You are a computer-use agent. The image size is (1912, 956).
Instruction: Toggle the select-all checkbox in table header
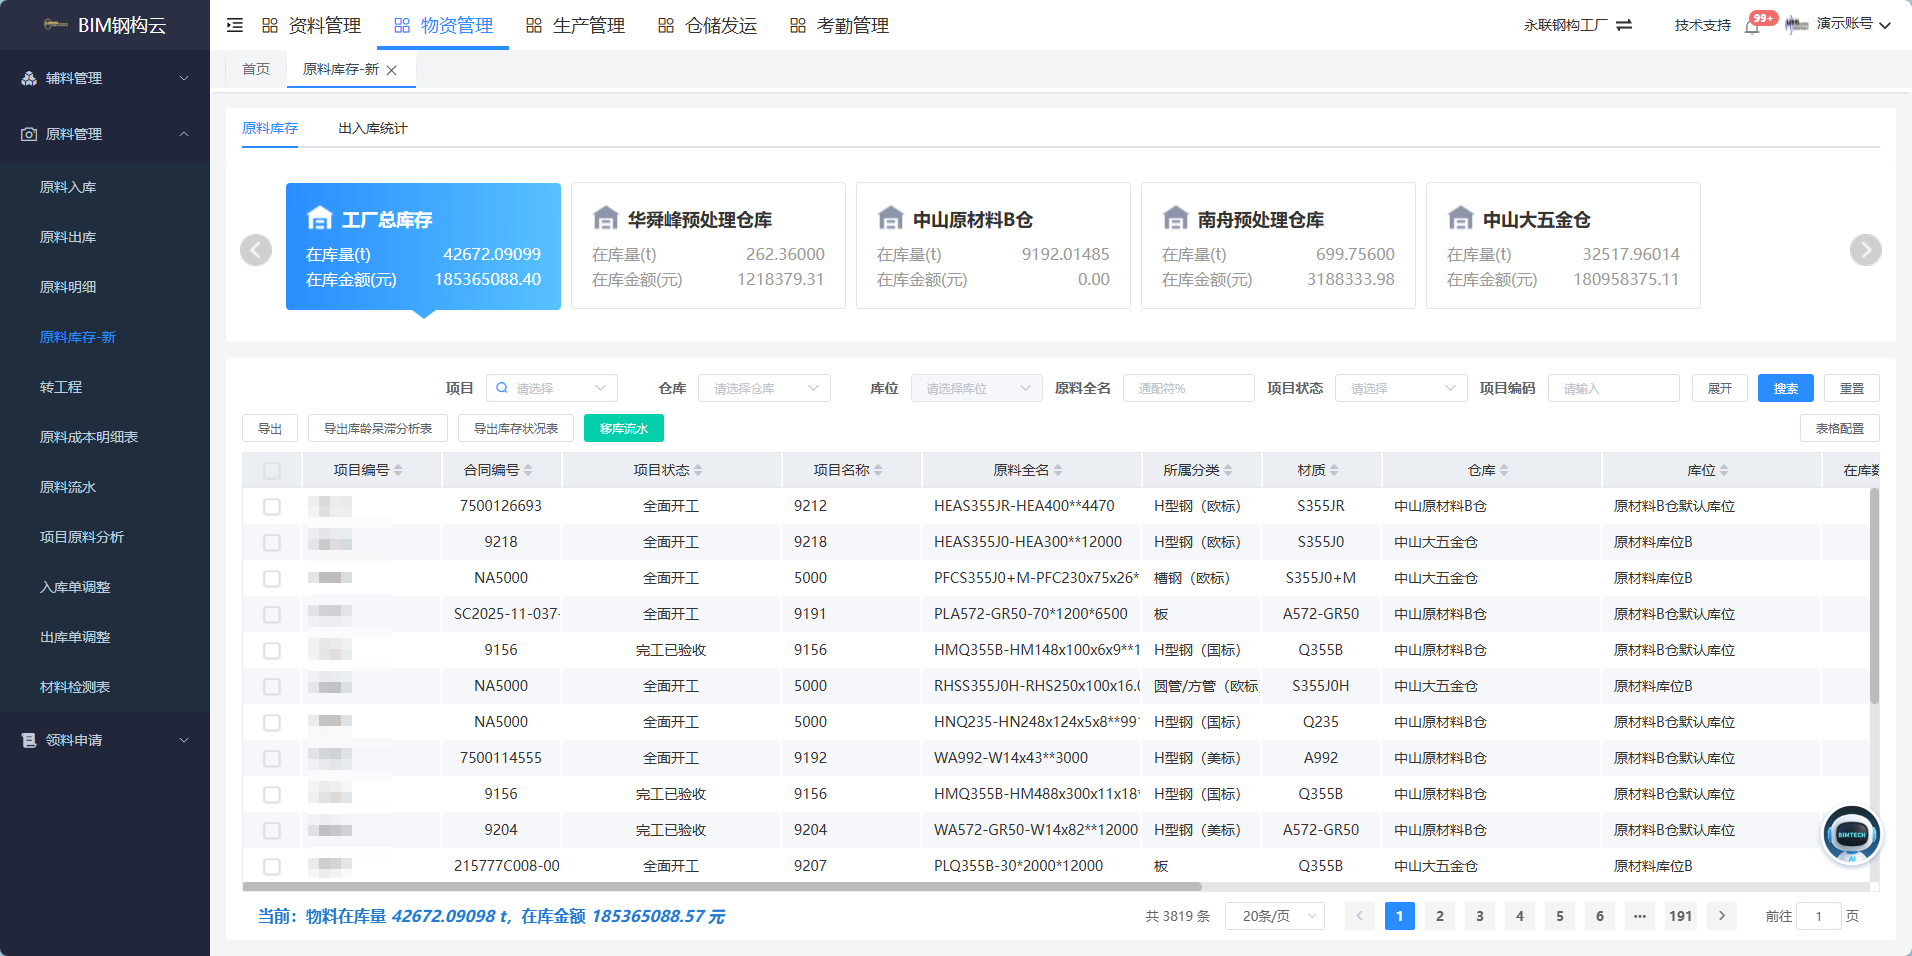click(x=272, y=470)
